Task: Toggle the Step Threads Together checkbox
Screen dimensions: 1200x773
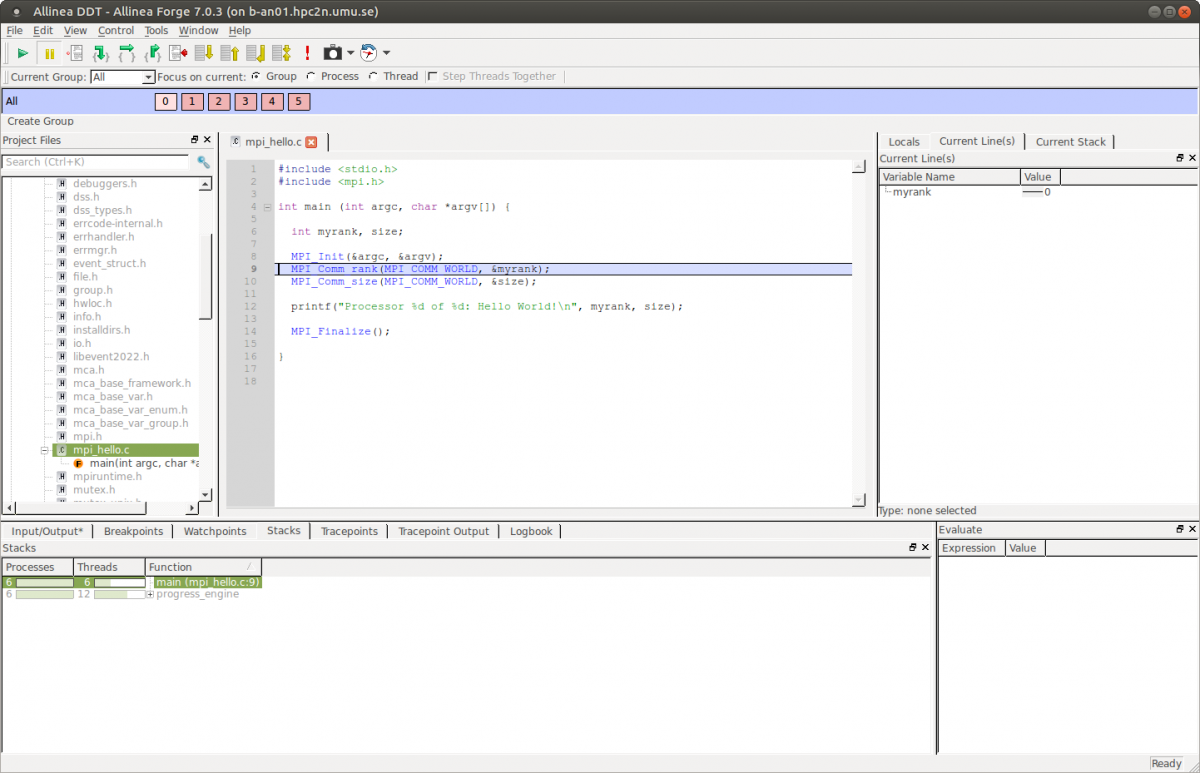Action: click(x=432, y=76)
